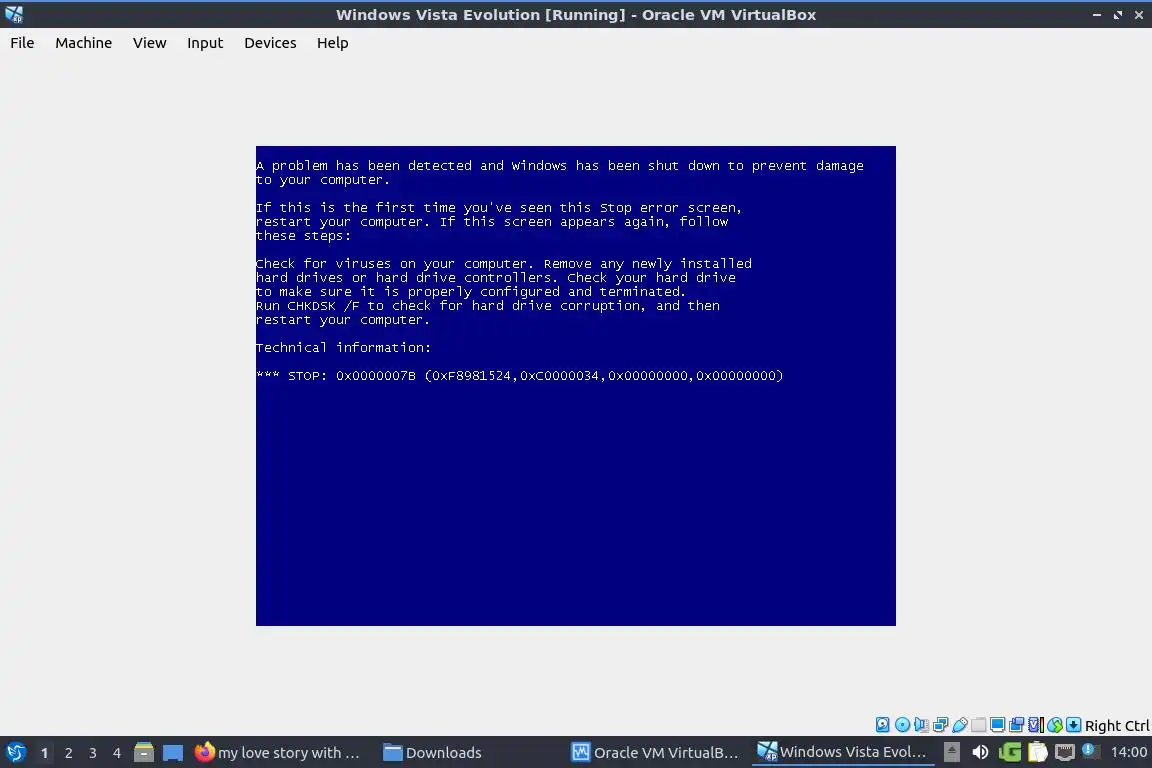This screenshot has height=768, width=1152.
Task: Click the green G tray icon
Action: pyautogui.click(x=1009, y=752)
